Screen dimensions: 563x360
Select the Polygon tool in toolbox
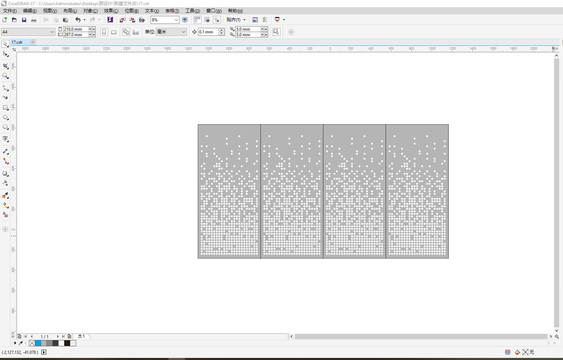(x=5, y=127)
